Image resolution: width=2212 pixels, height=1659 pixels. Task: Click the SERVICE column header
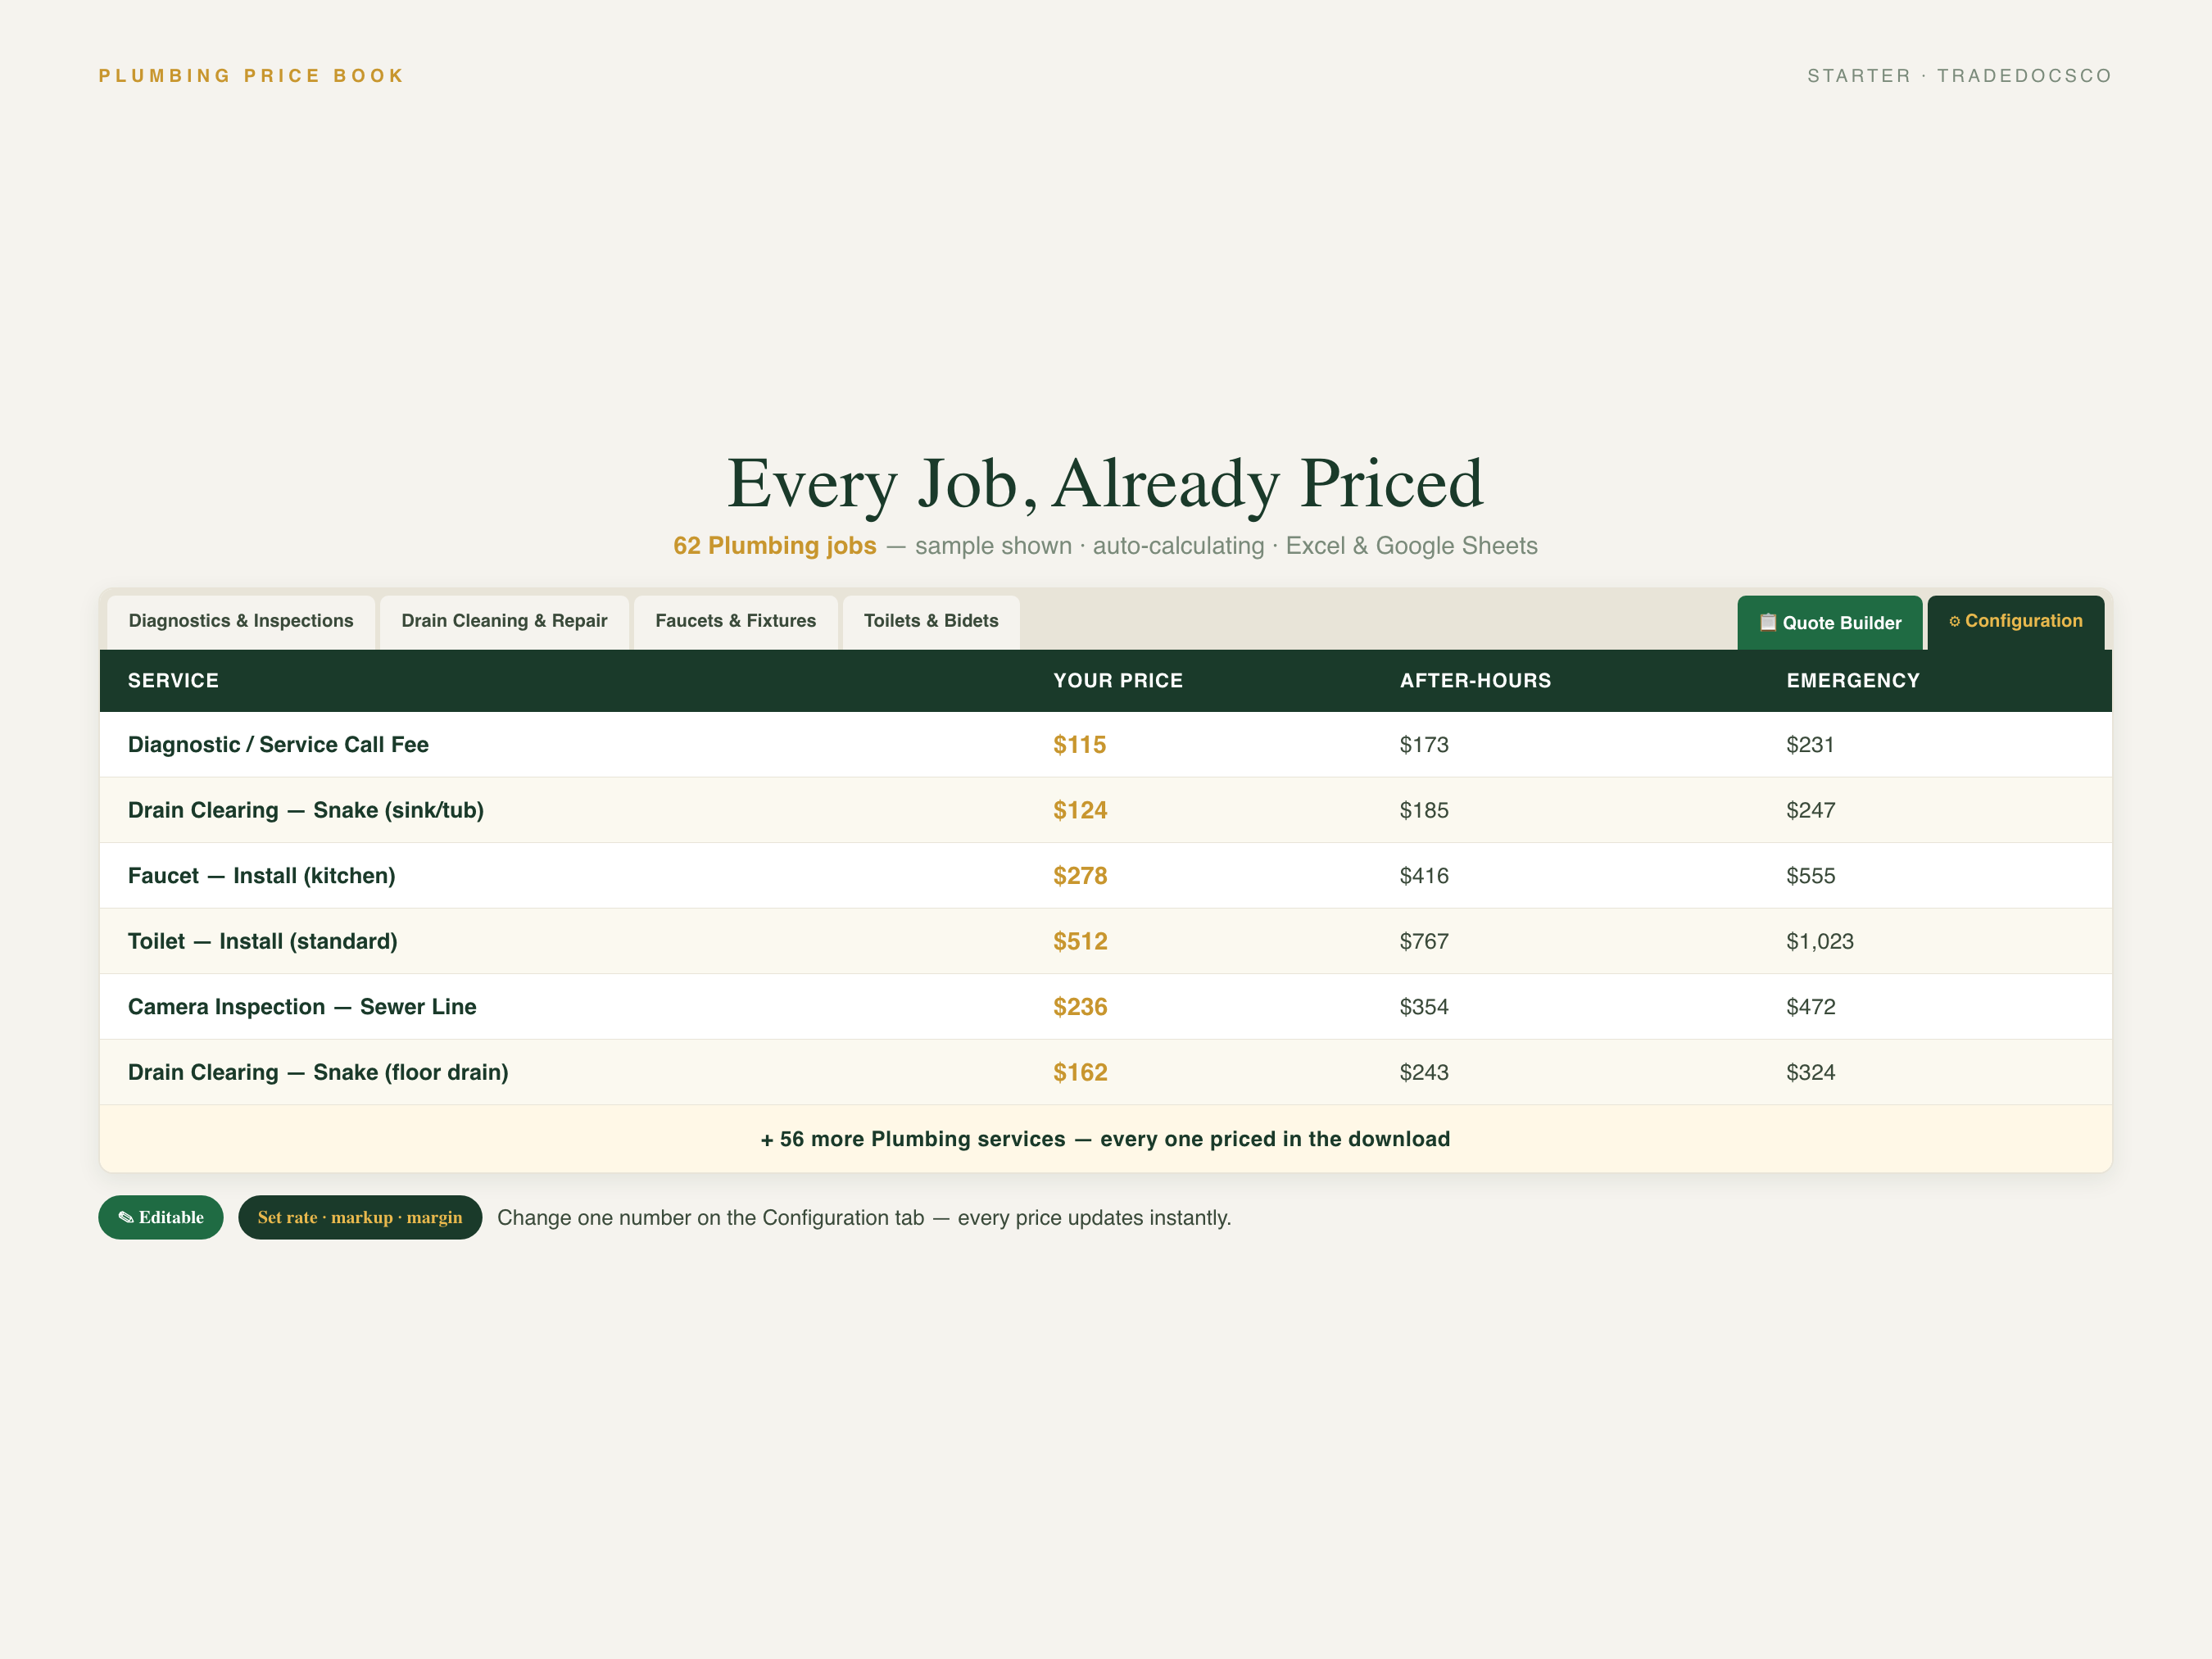pos(173,680)
